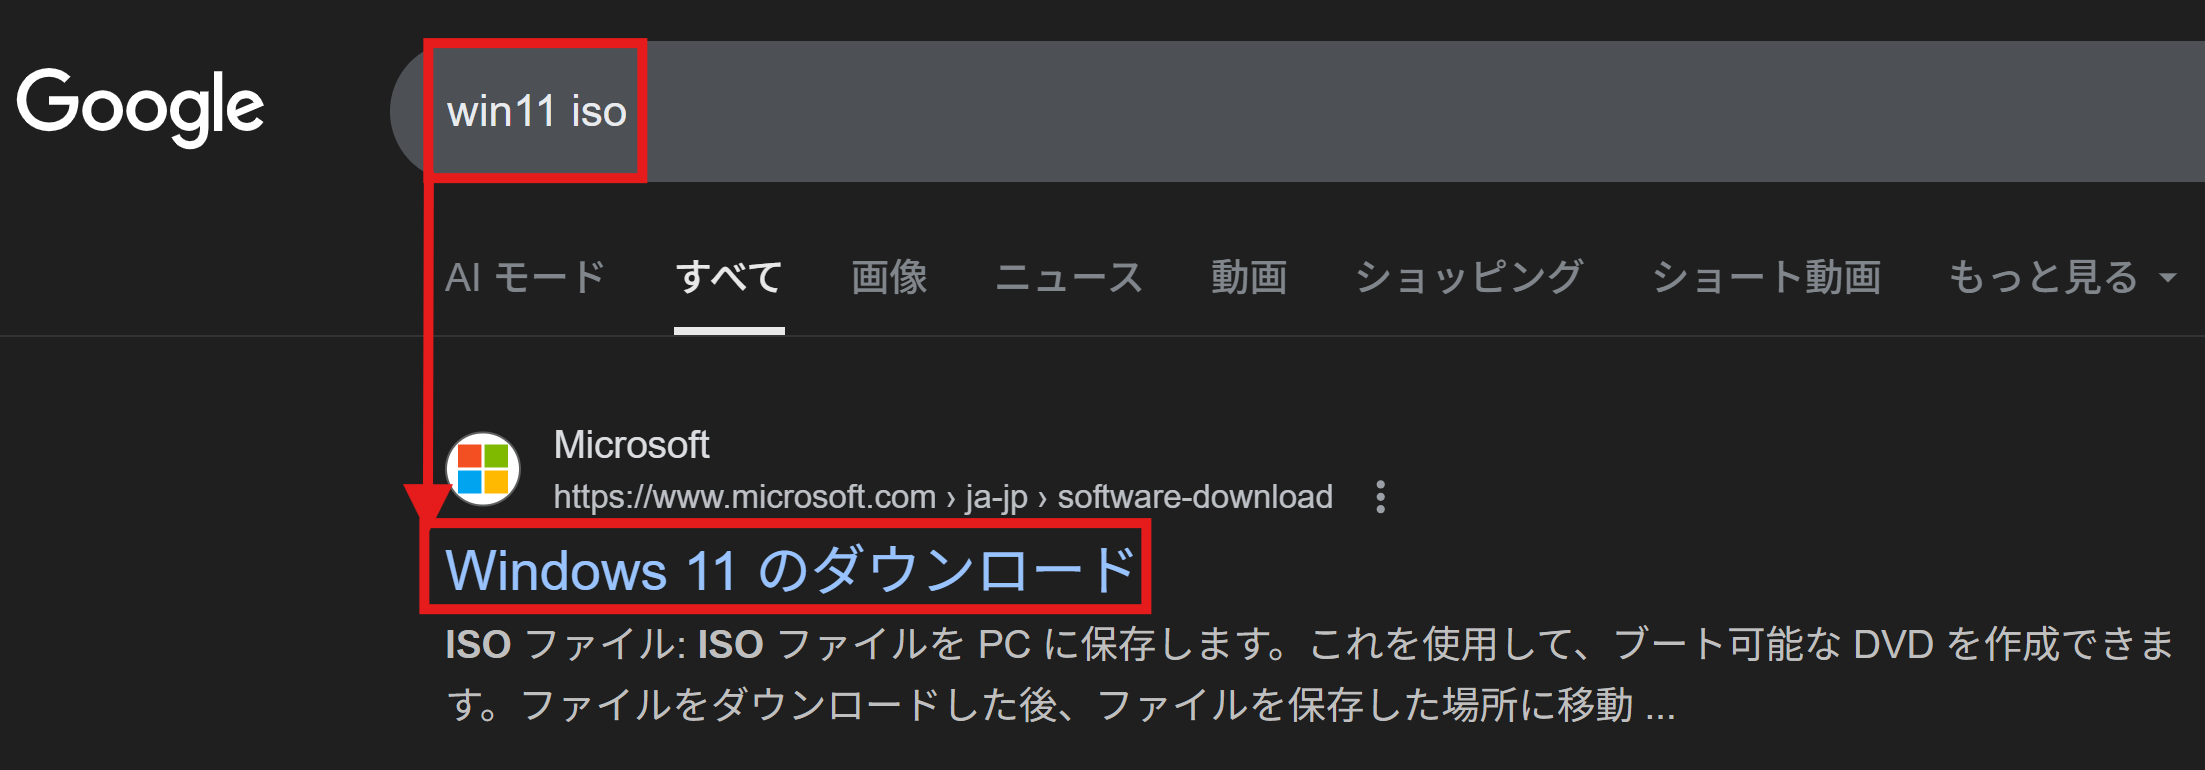Select the すべて tab
The width and height of the screenshot is (2205, 770).
coord(729,277)
